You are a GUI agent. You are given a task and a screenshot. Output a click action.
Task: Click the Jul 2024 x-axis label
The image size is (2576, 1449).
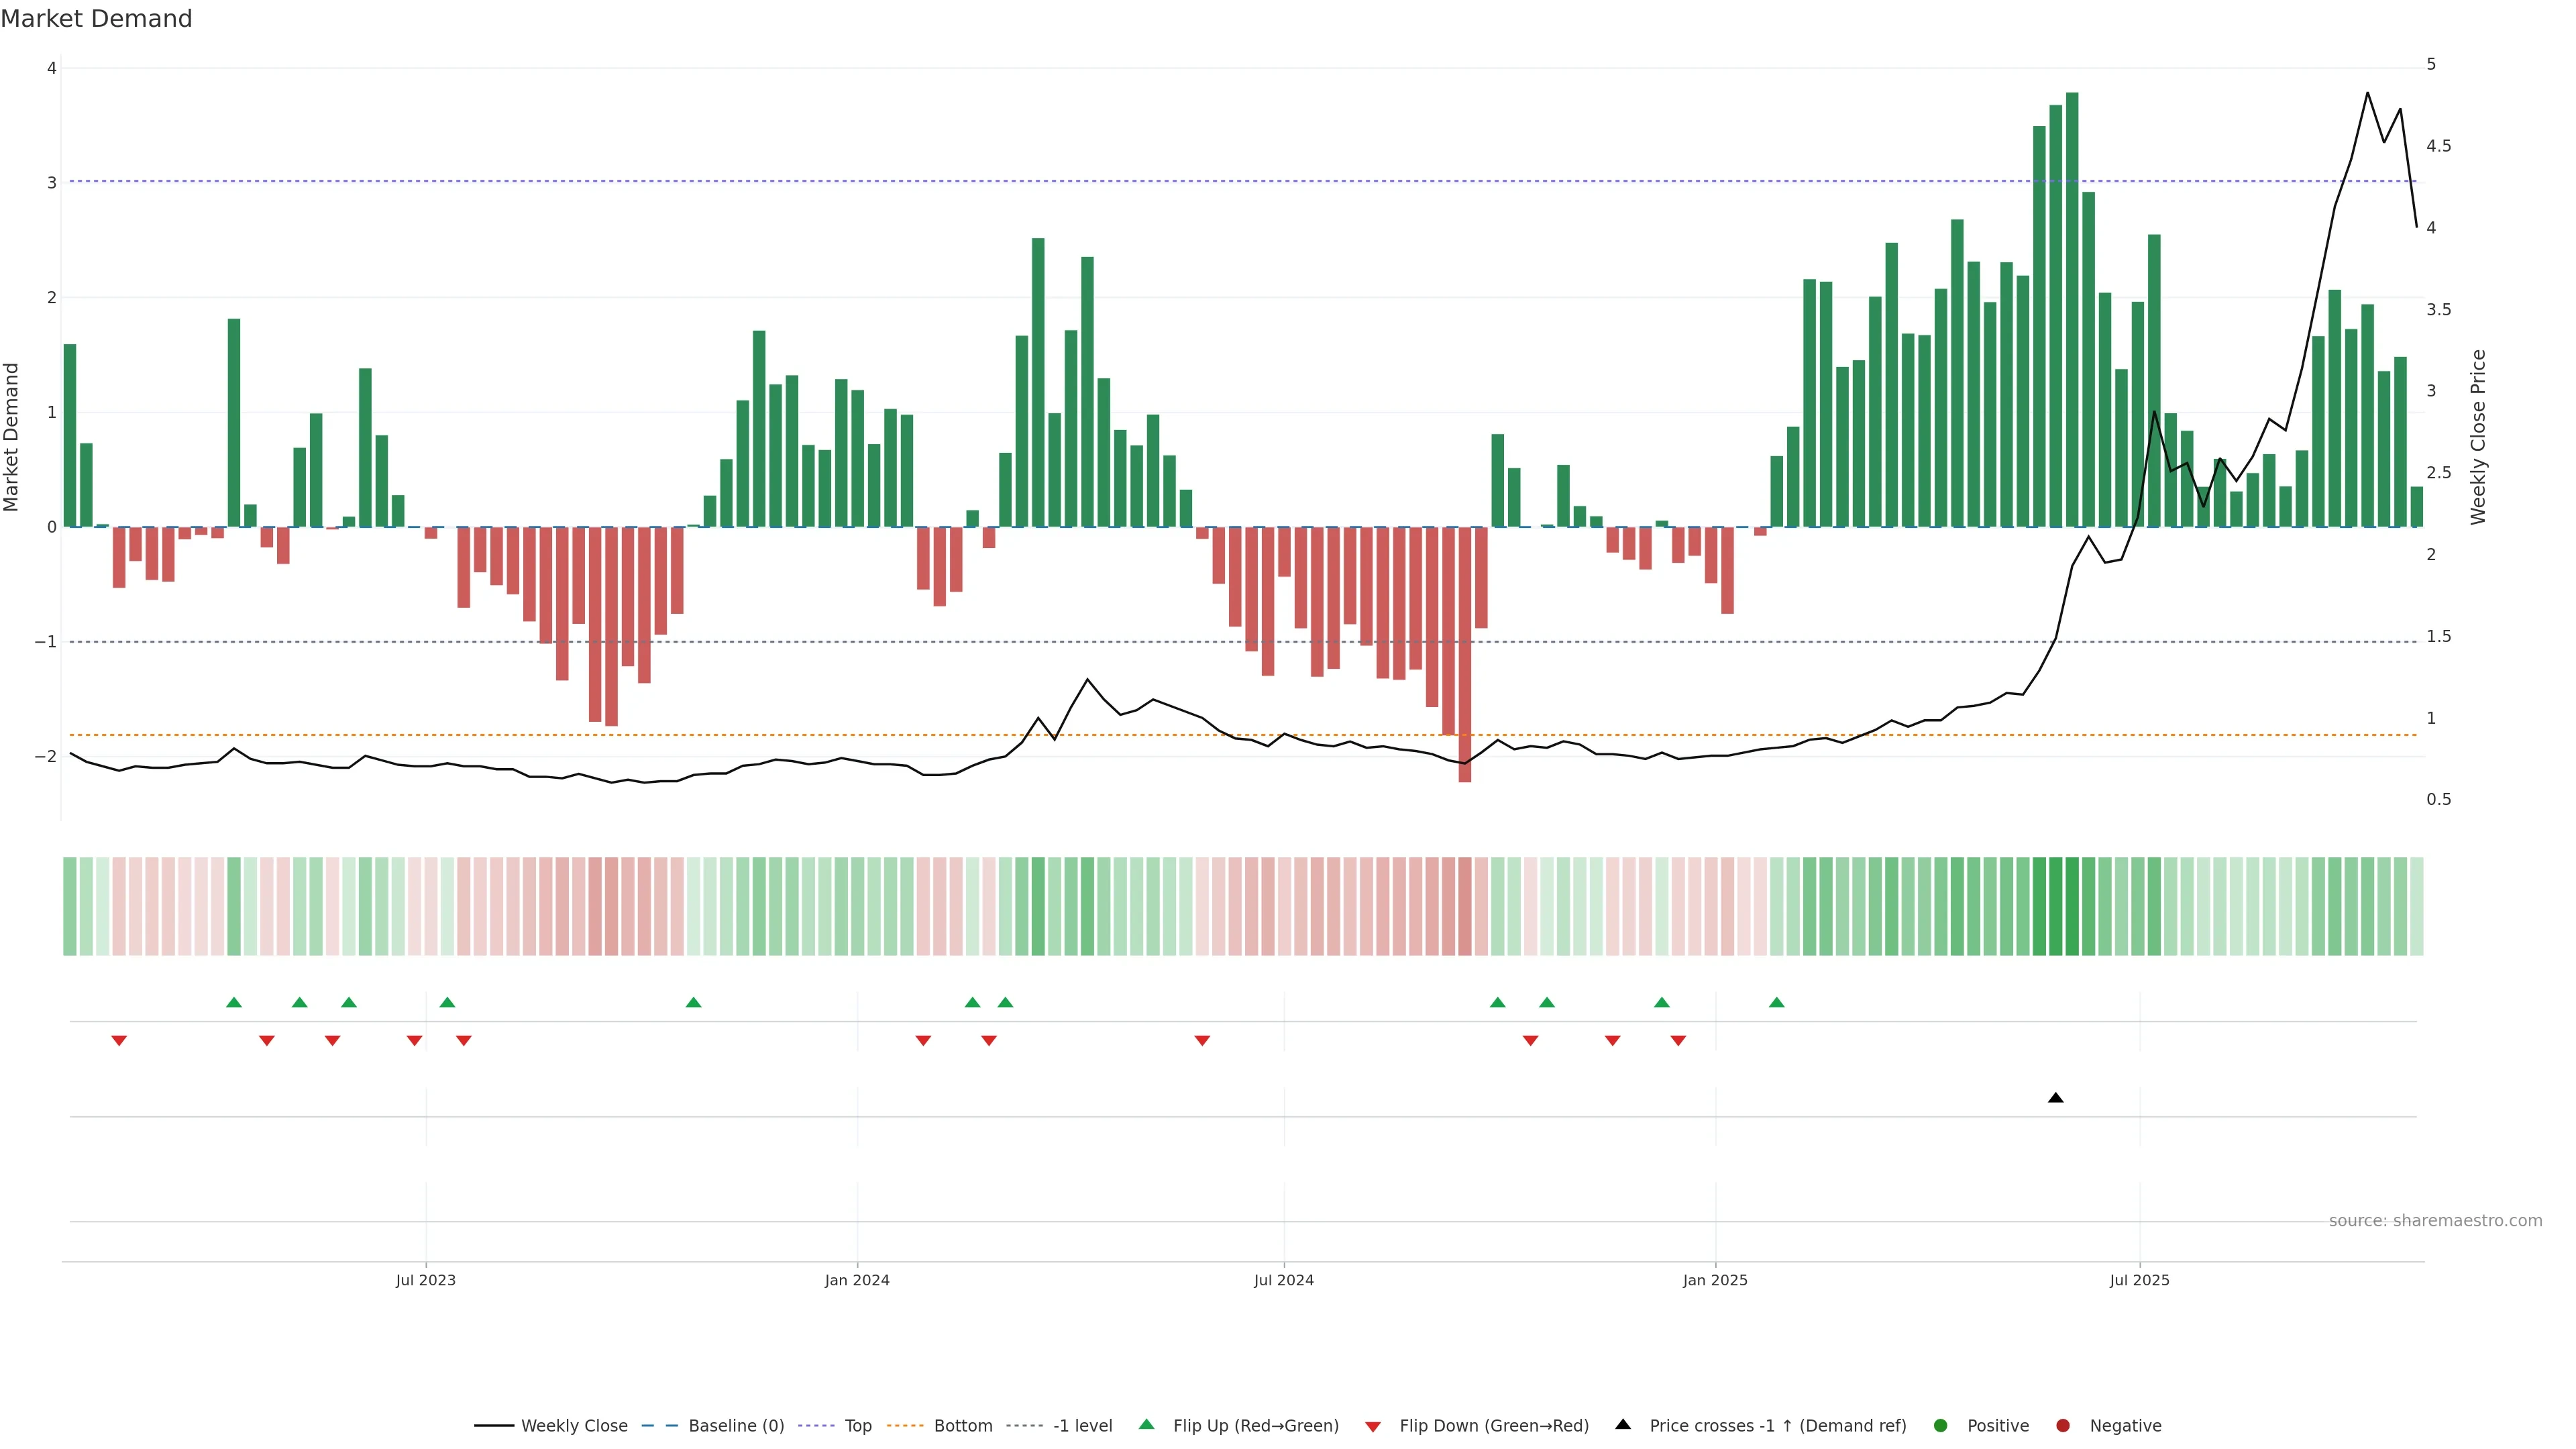pyautogui.click(x=1283, y=1280)
